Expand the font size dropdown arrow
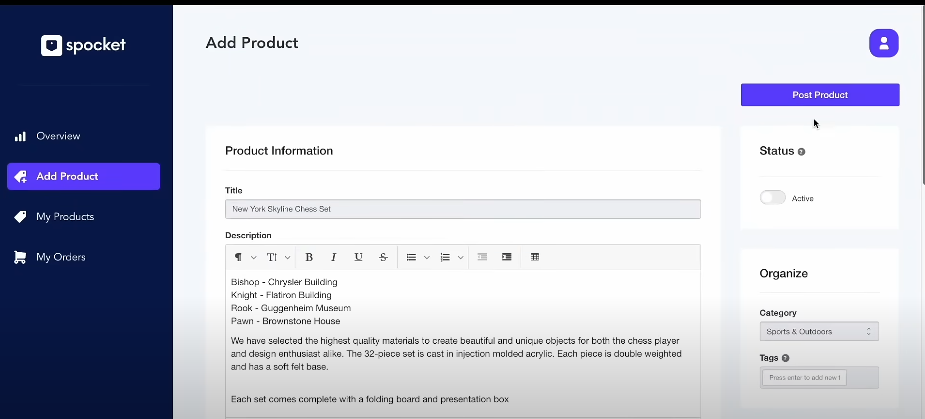925x419 pixels. [x=287, y=257]
